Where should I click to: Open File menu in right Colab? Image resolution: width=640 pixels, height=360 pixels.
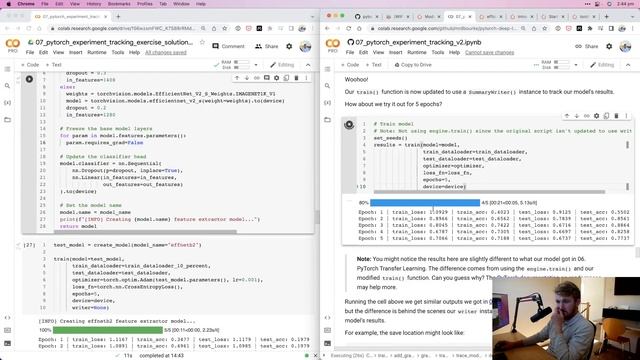tap(350, 52)
